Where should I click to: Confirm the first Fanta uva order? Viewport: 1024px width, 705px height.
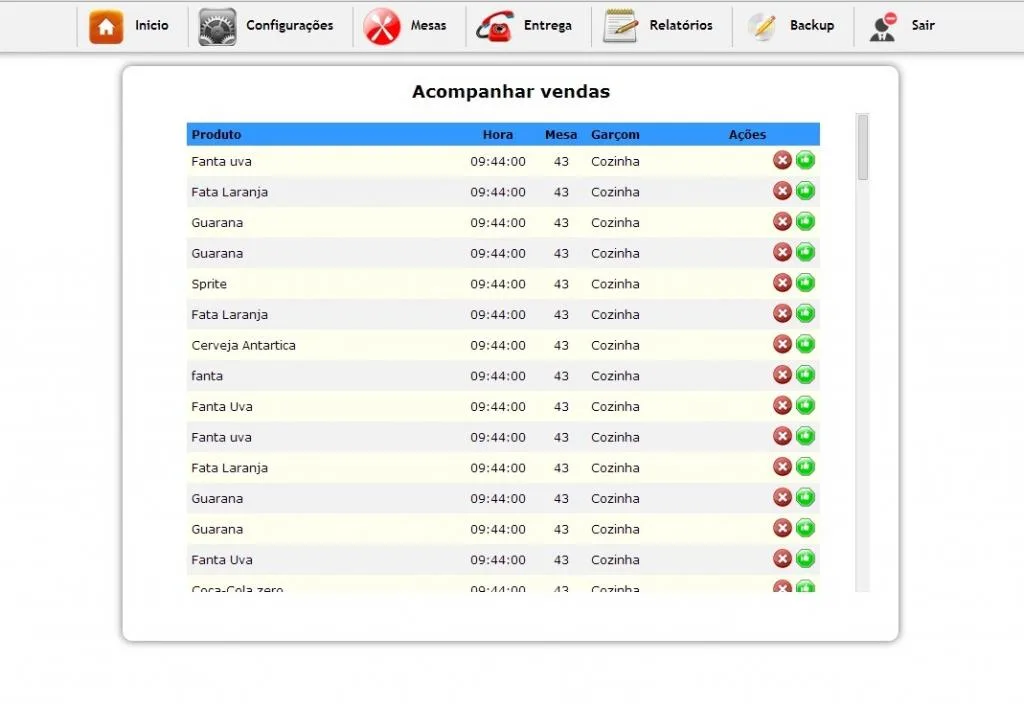(805, 160)
